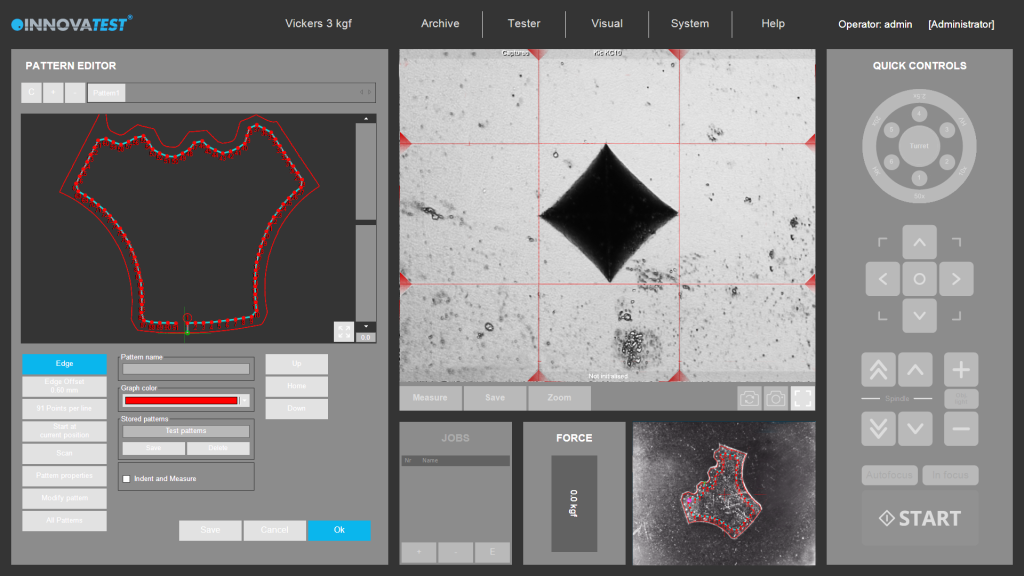Screen dimensions: 1024x576
Task: Fit pattern to view with expand icon
Action: (344, 331)
